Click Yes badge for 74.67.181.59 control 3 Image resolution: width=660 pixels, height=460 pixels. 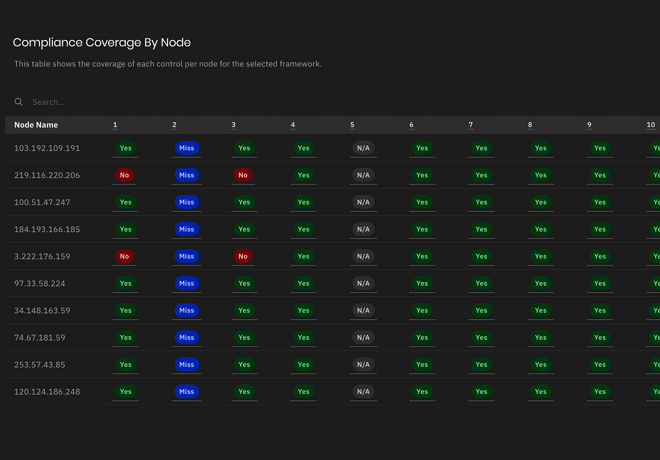244,338
